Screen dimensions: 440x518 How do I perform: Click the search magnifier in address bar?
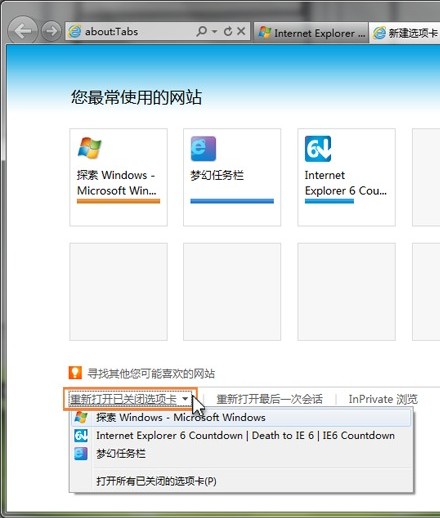tap(201, 31)
